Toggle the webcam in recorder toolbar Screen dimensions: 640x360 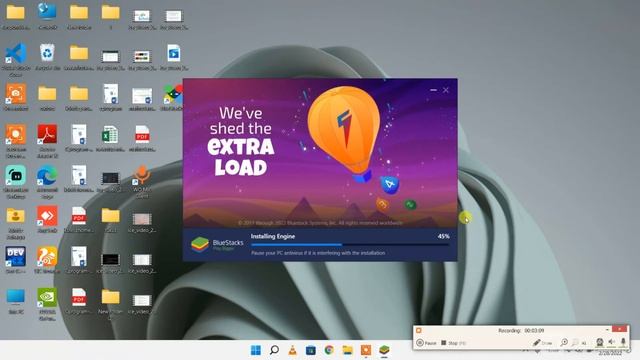point(600,342)
